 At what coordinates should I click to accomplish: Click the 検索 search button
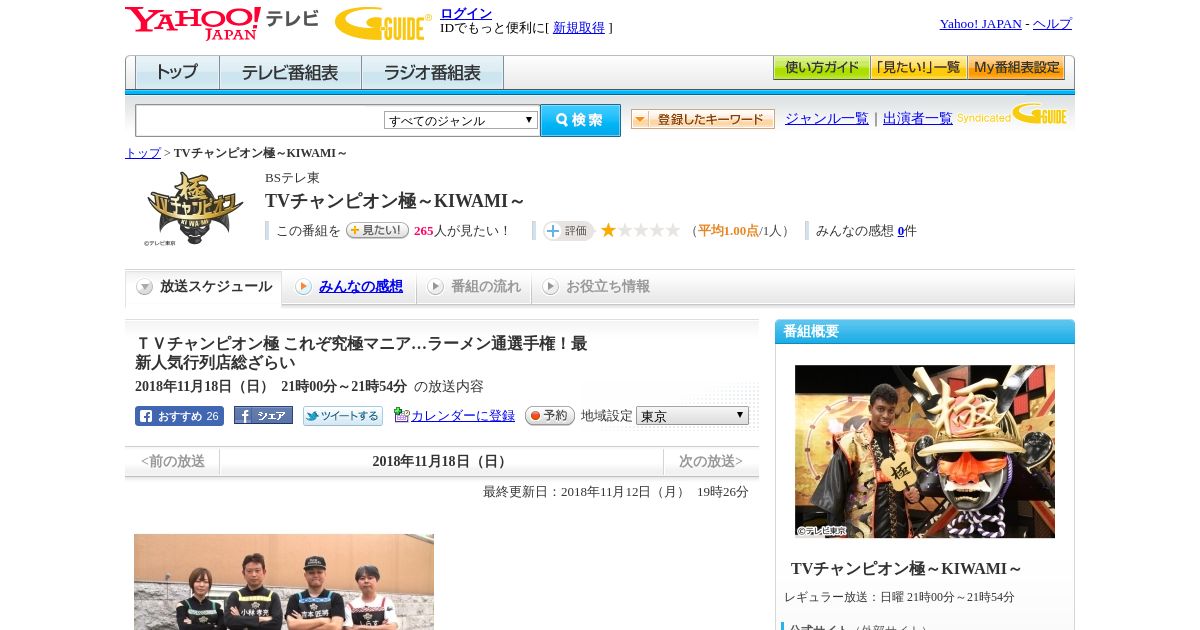(580, 120)
